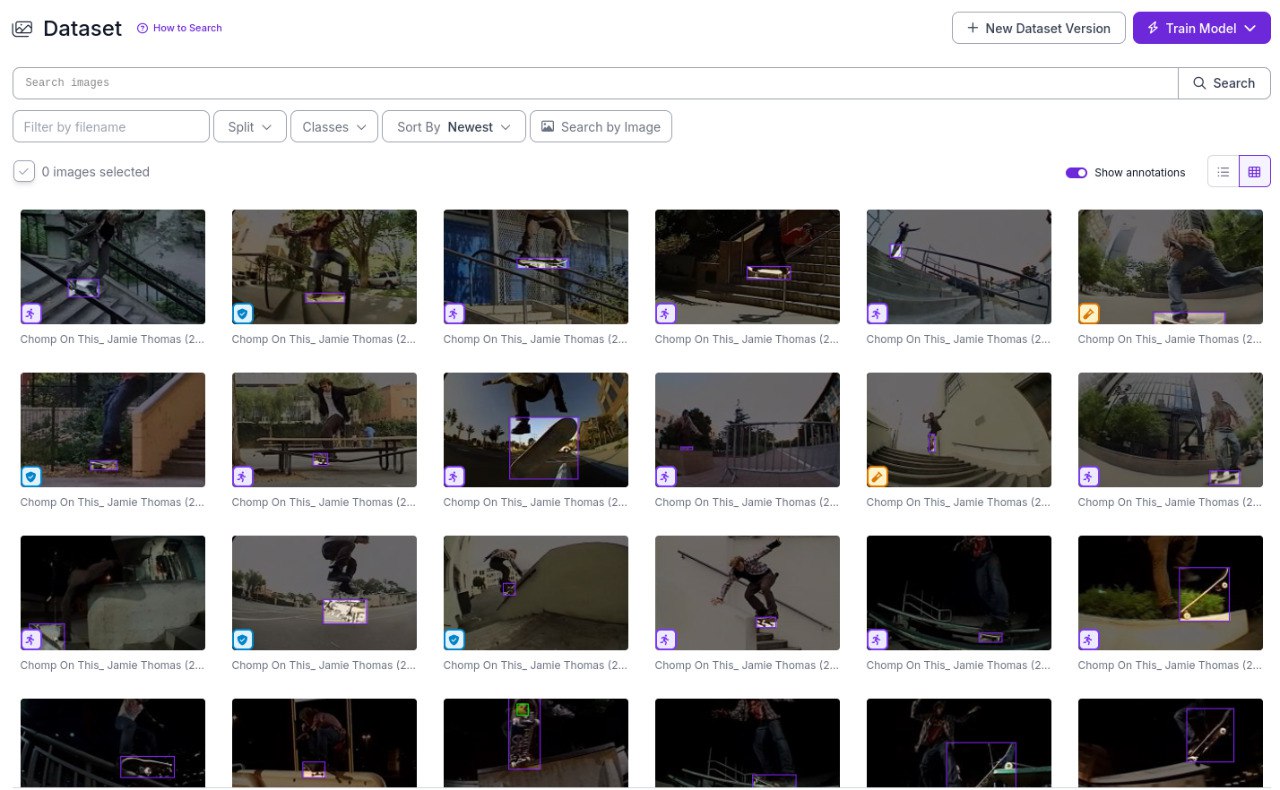Open the third row's fourth thumbnail with white background
Image resolution: width=1280 pixels, height=790 pixels.
tap(747, 593)
